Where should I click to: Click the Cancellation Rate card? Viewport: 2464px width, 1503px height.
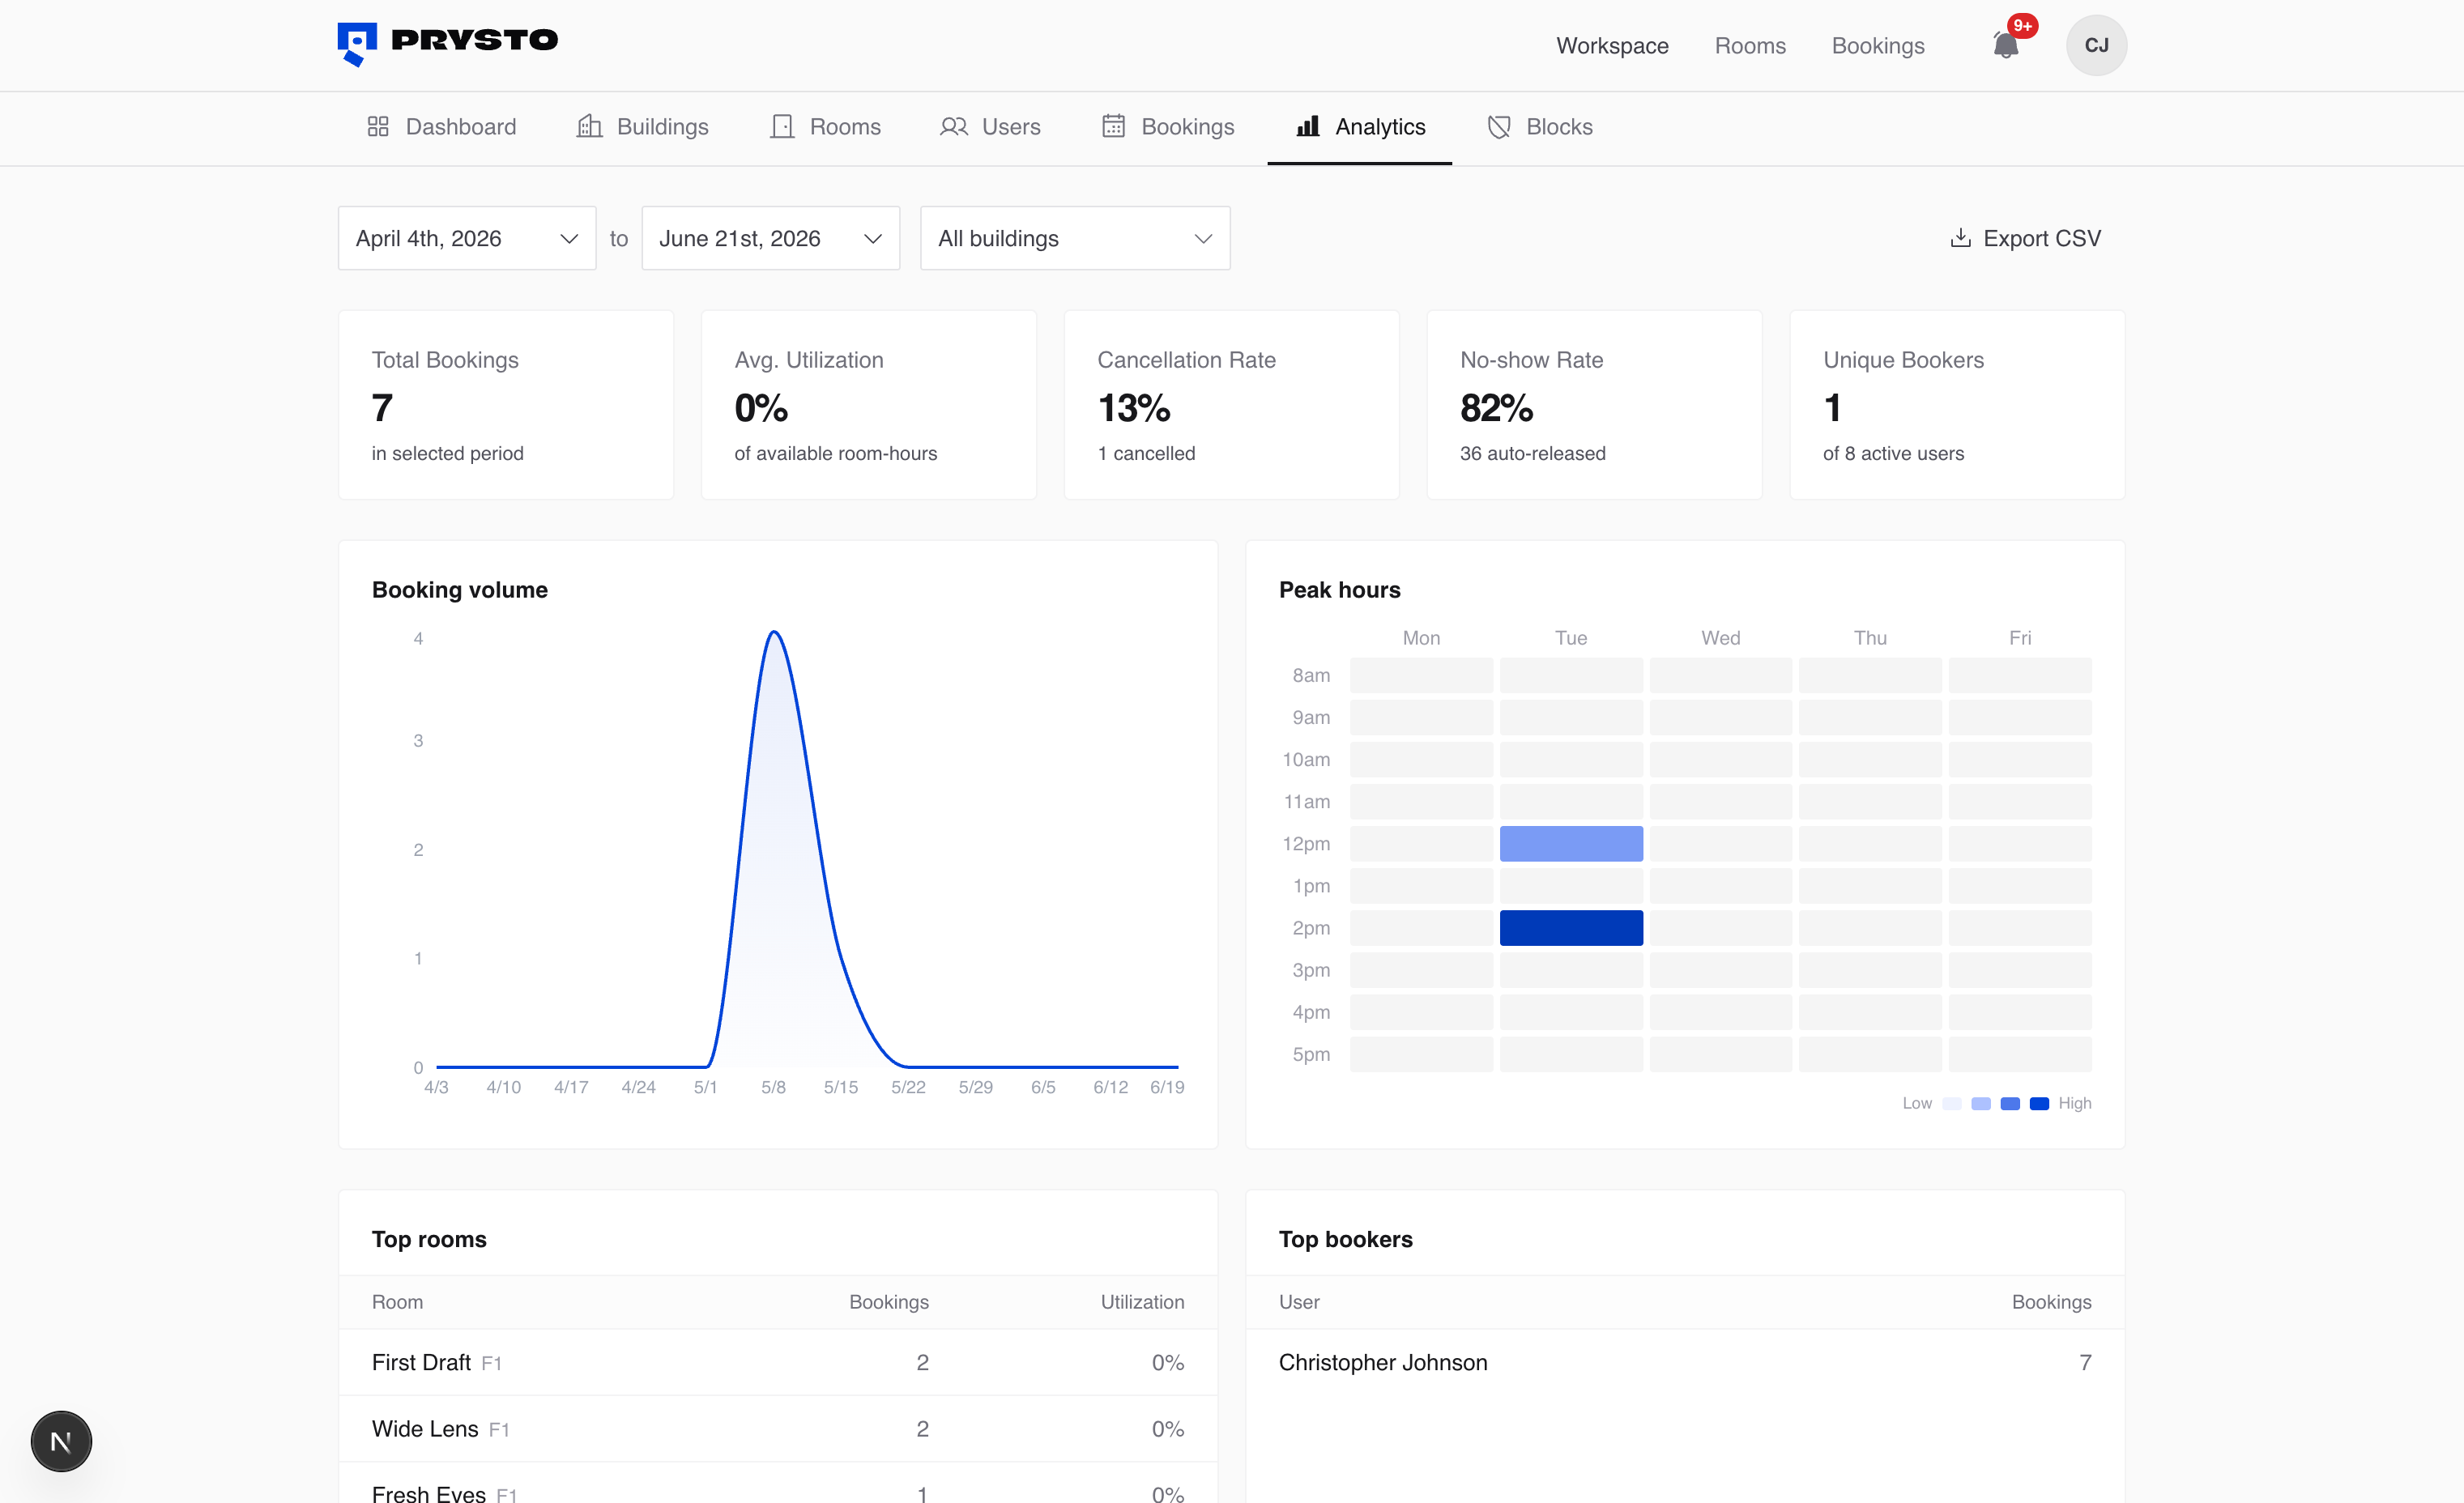[x=1232, y=405]
